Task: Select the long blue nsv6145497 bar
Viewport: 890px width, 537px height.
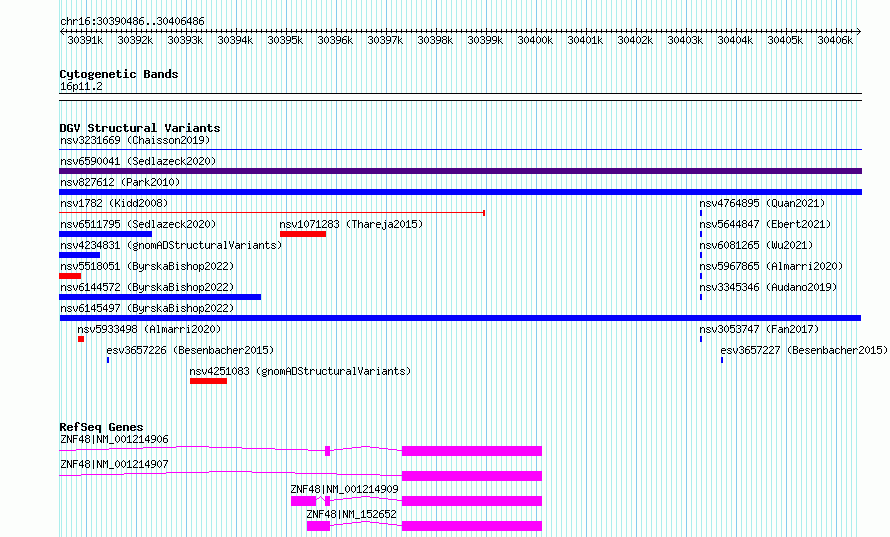Action: click(460, 318)
